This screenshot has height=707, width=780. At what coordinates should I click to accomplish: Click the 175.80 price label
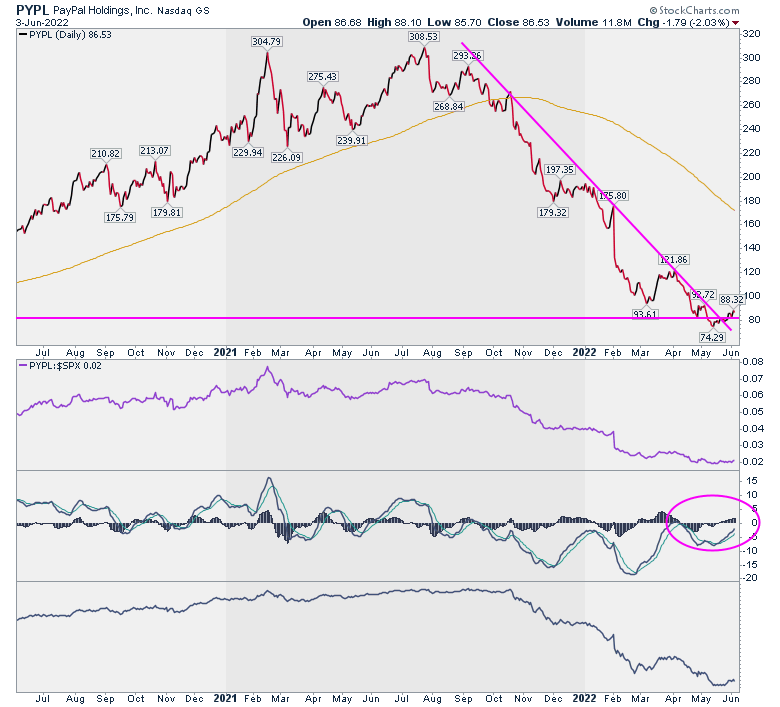[613, 196]
